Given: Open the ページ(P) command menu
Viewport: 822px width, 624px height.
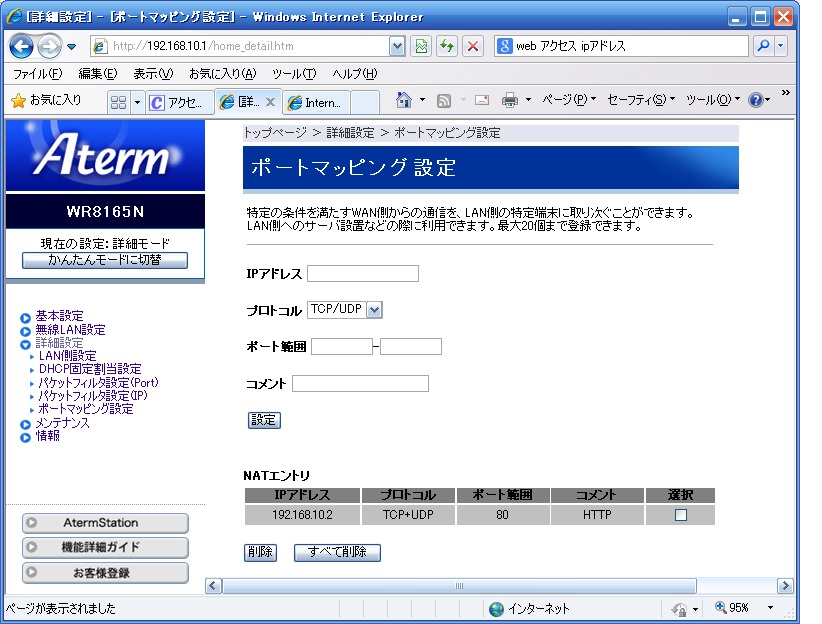Looking at the screenshot, I should click(x=568, y=100).
